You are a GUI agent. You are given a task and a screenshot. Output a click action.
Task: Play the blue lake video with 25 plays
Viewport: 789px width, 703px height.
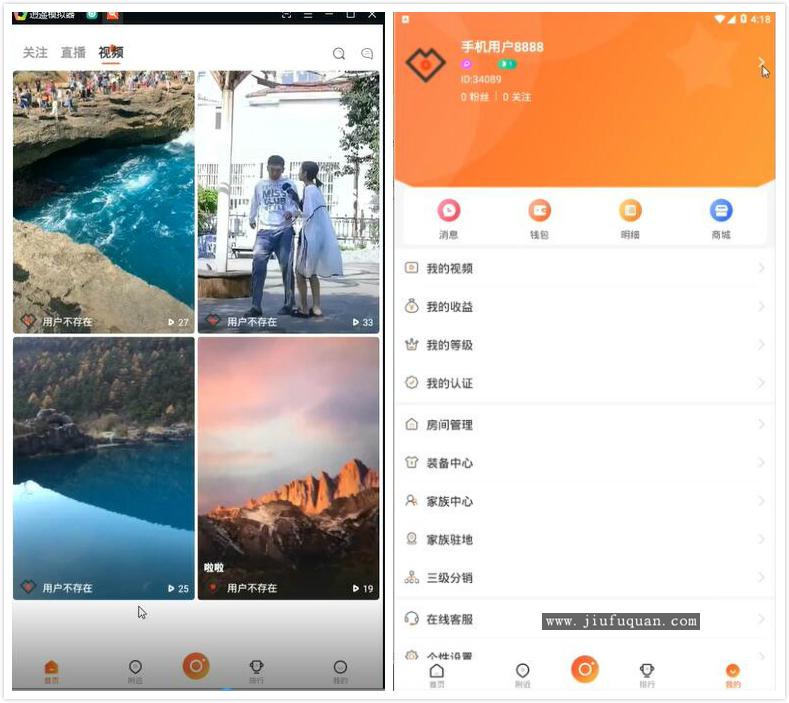103,468
